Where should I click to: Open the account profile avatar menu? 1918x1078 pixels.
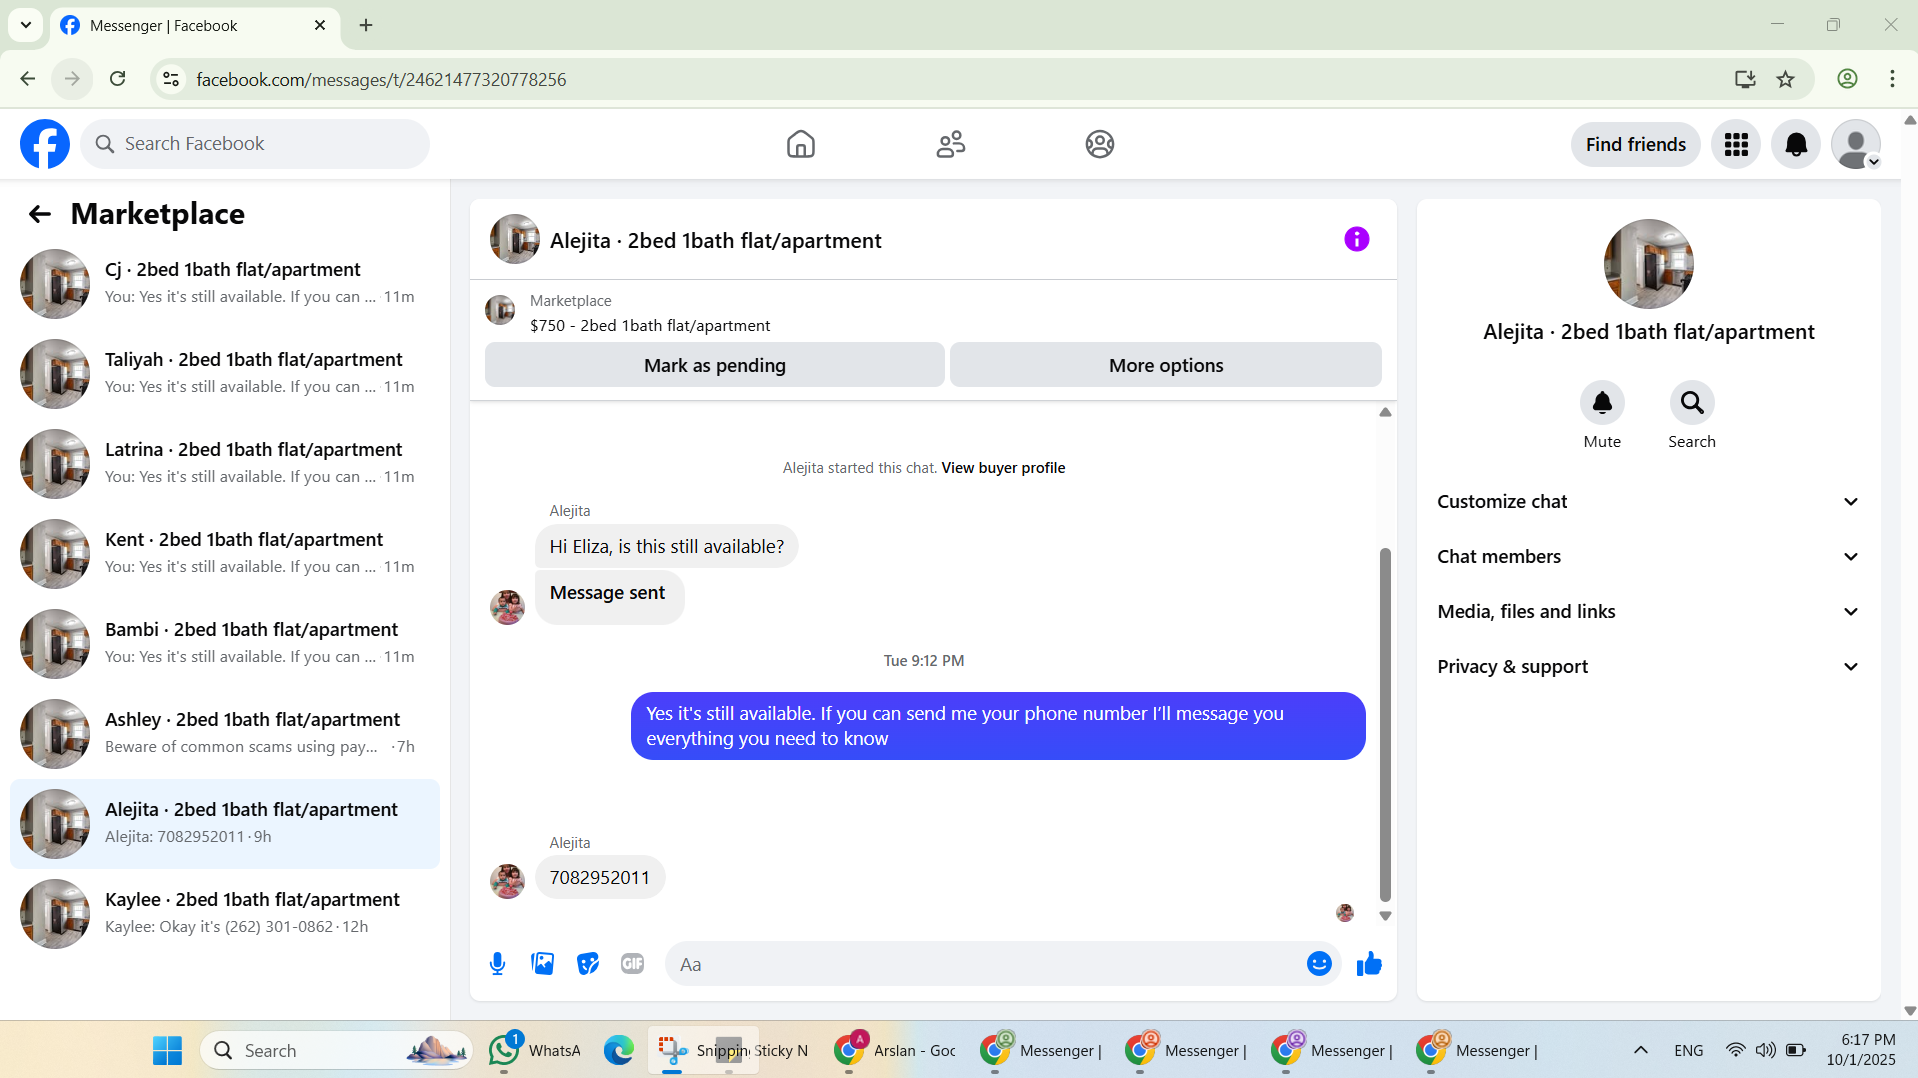[1856, 144]
